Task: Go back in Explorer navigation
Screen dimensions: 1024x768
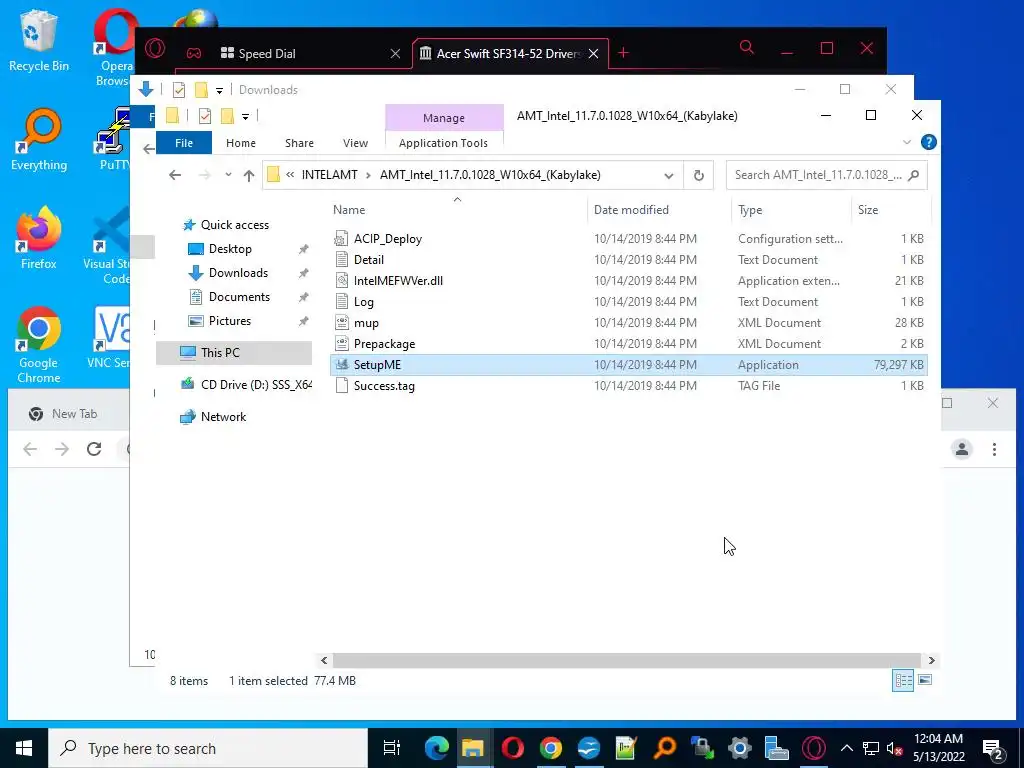Action: click(x=174, y=175)
